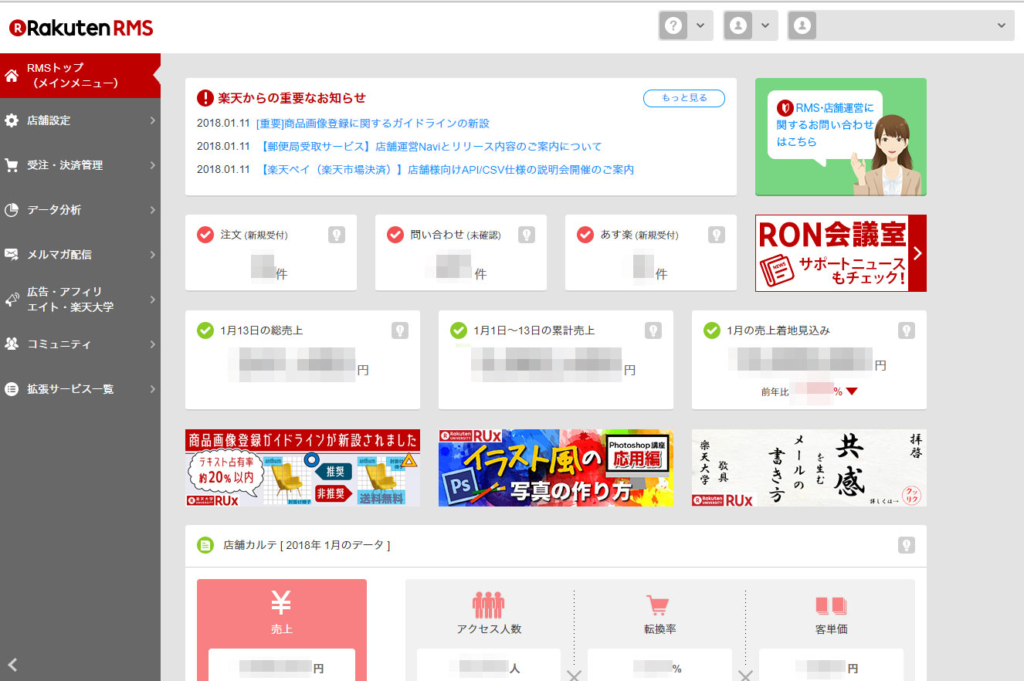
Task: Open 店舗設定 via the gear icon
Action: pyautogui.click(x=12, y=120)
